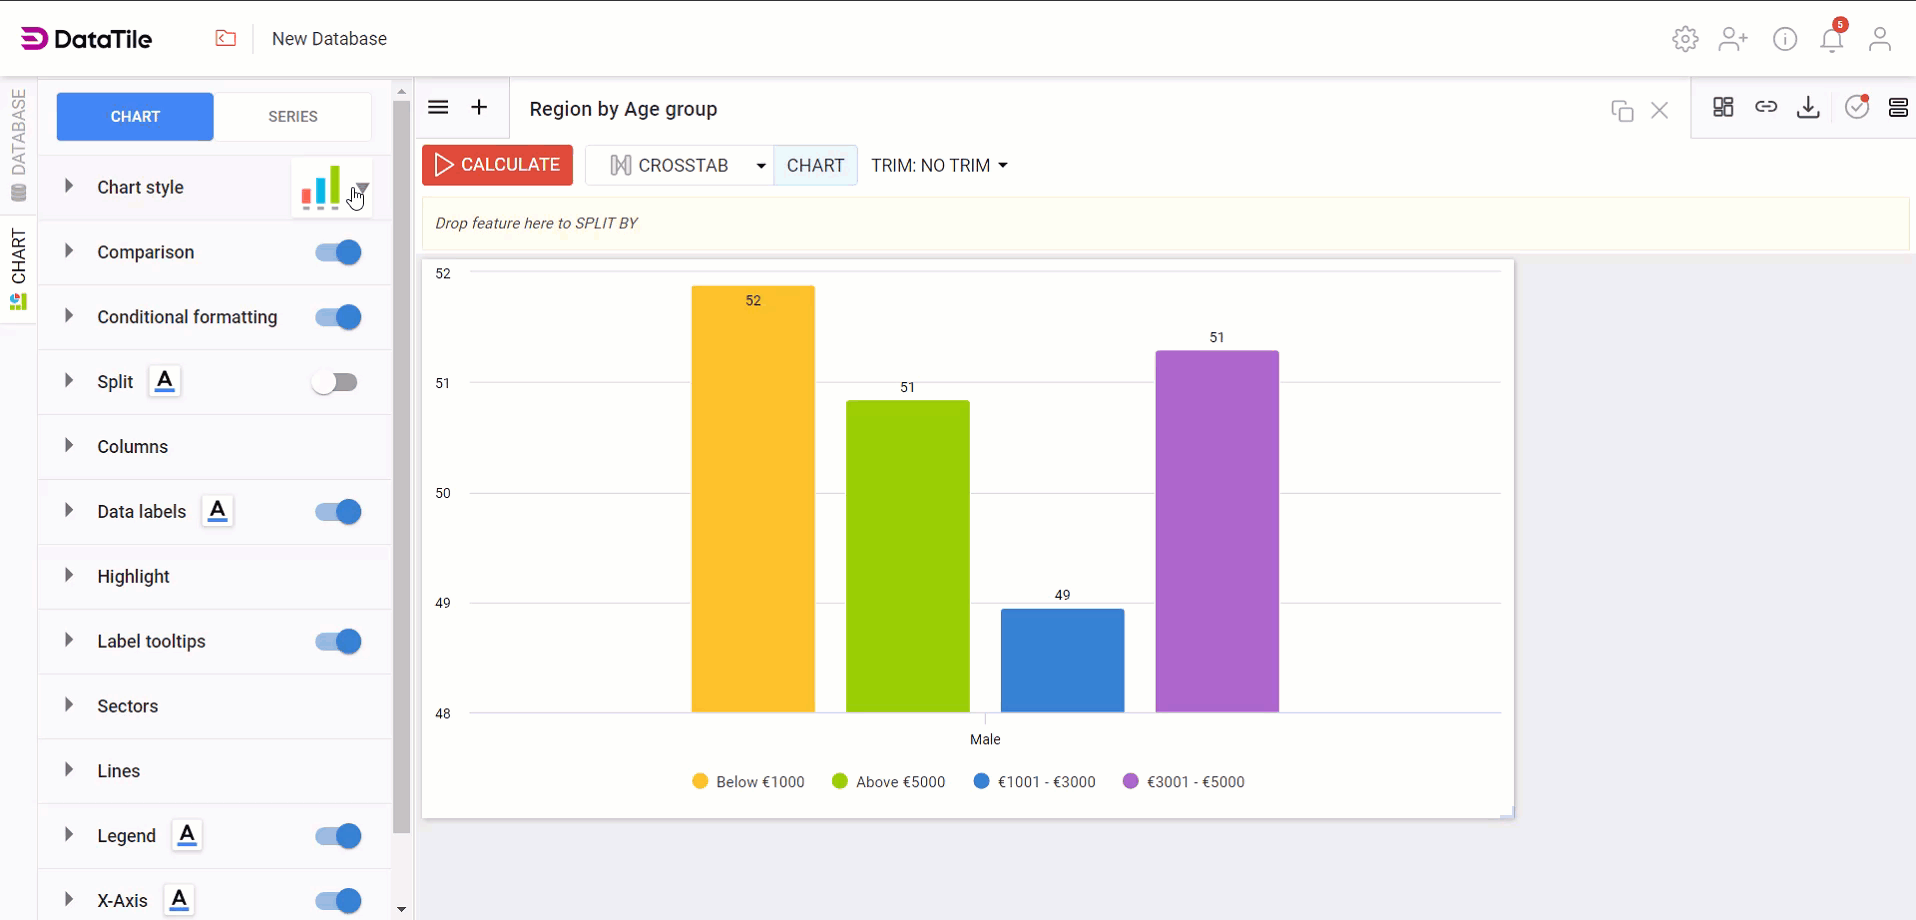The height and width of the screenshot is (920, 1916).
Task: Open the TRIM: NO TRIM dropdown
Action: [x=938, y=166]
